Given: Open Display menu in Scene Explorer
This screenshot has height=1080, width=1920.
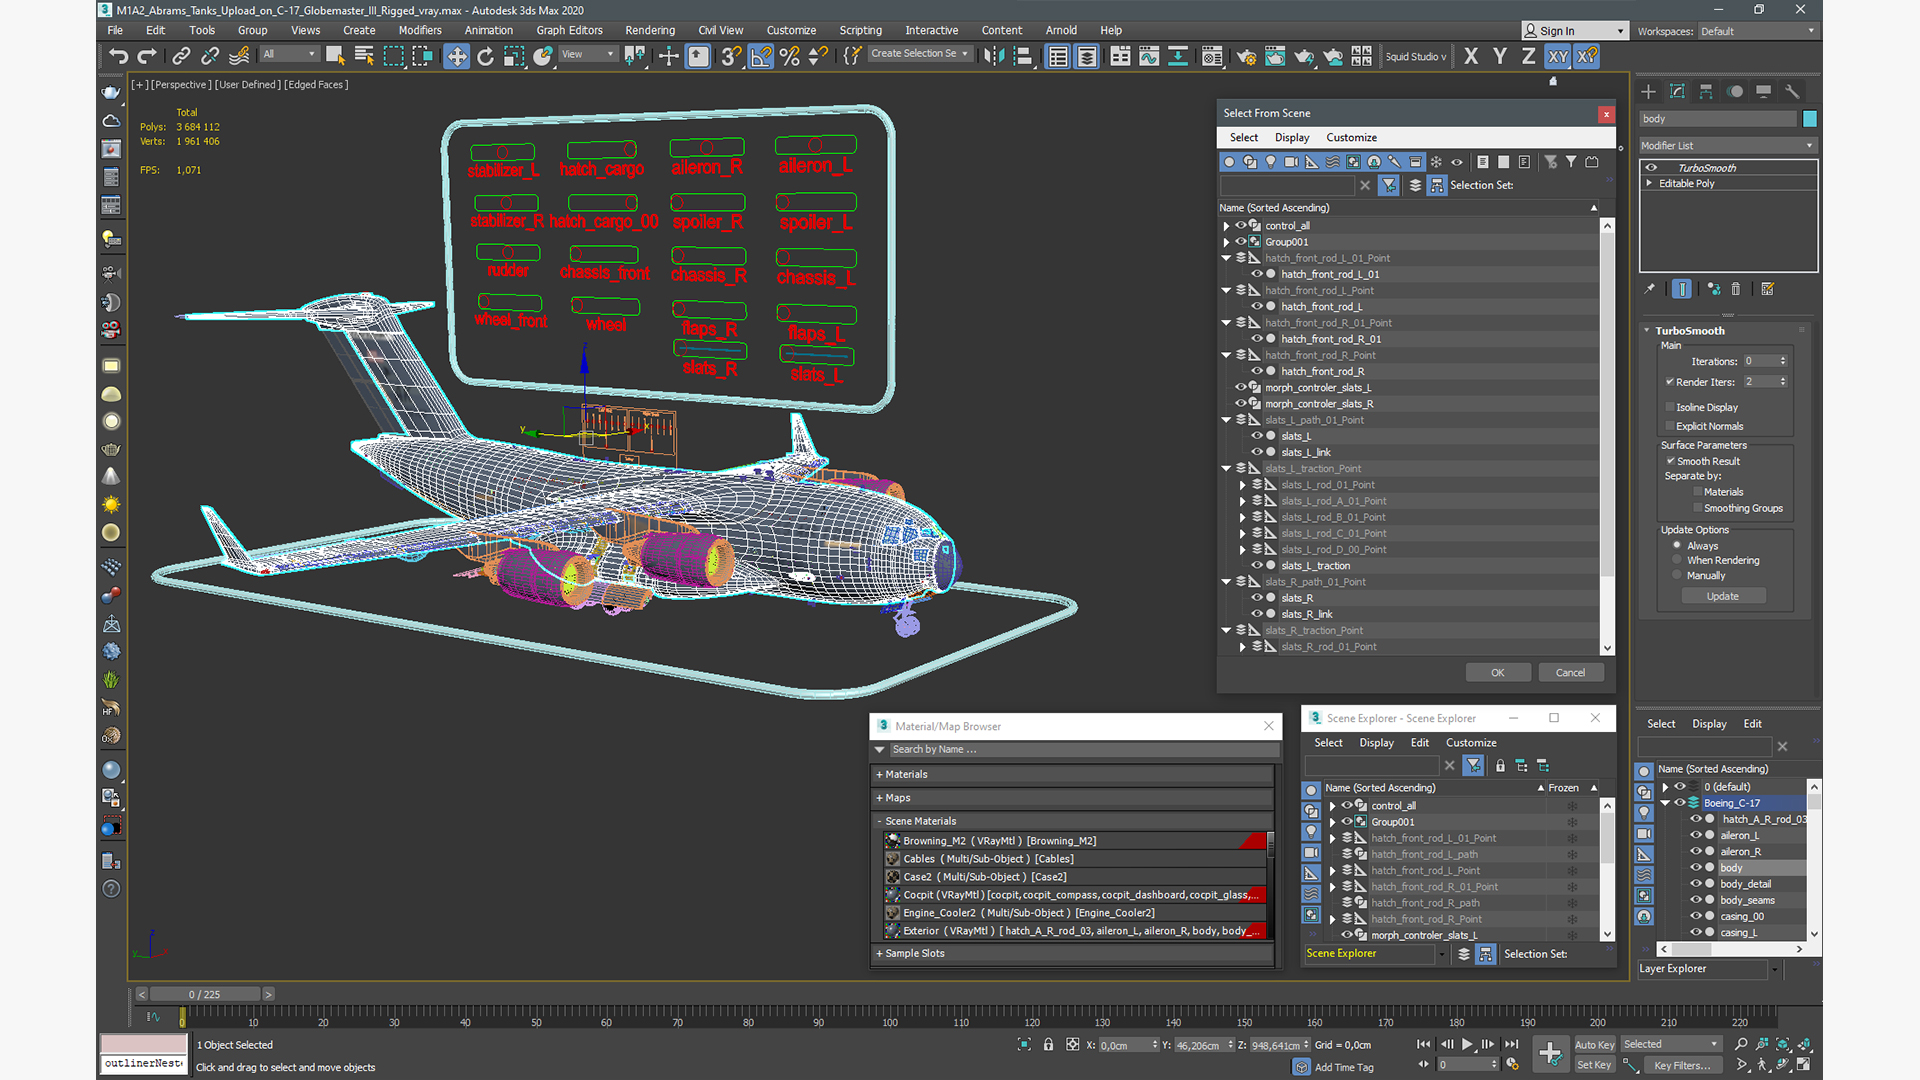Looking at the screenshot, I should 1376,742.
